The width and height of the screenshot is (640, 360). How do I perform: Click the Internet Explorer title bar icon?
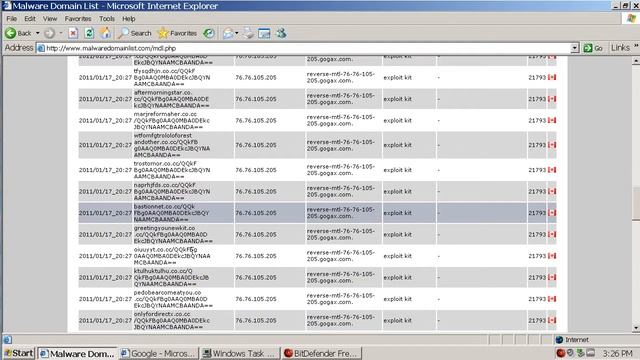click(7, 6)
